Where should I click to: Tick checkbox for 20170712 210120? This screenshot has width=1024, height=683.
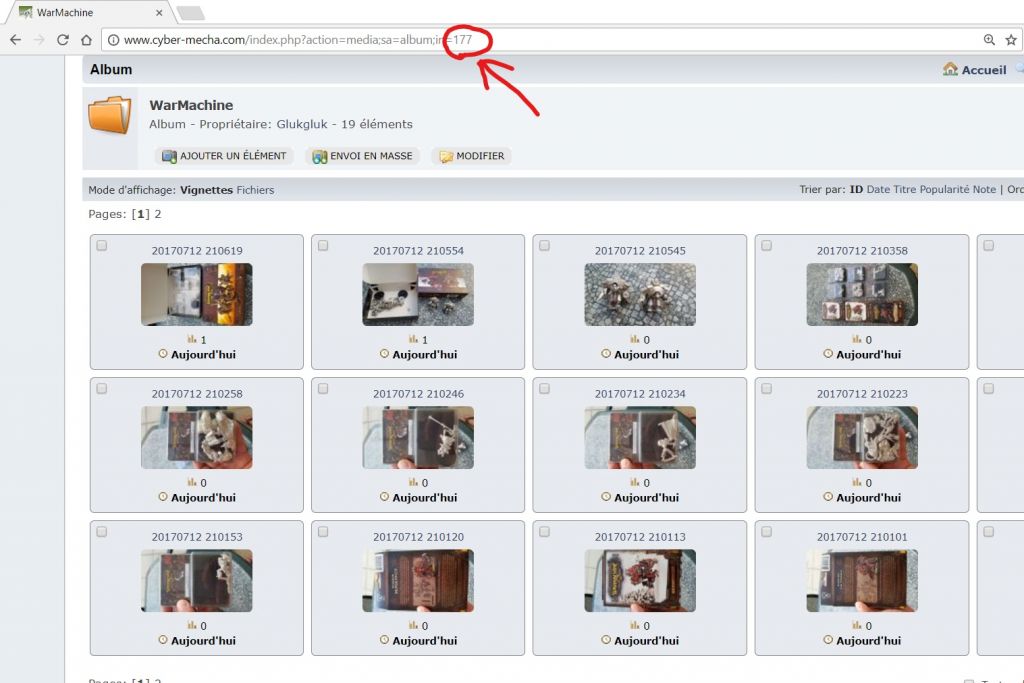(323, 532)
